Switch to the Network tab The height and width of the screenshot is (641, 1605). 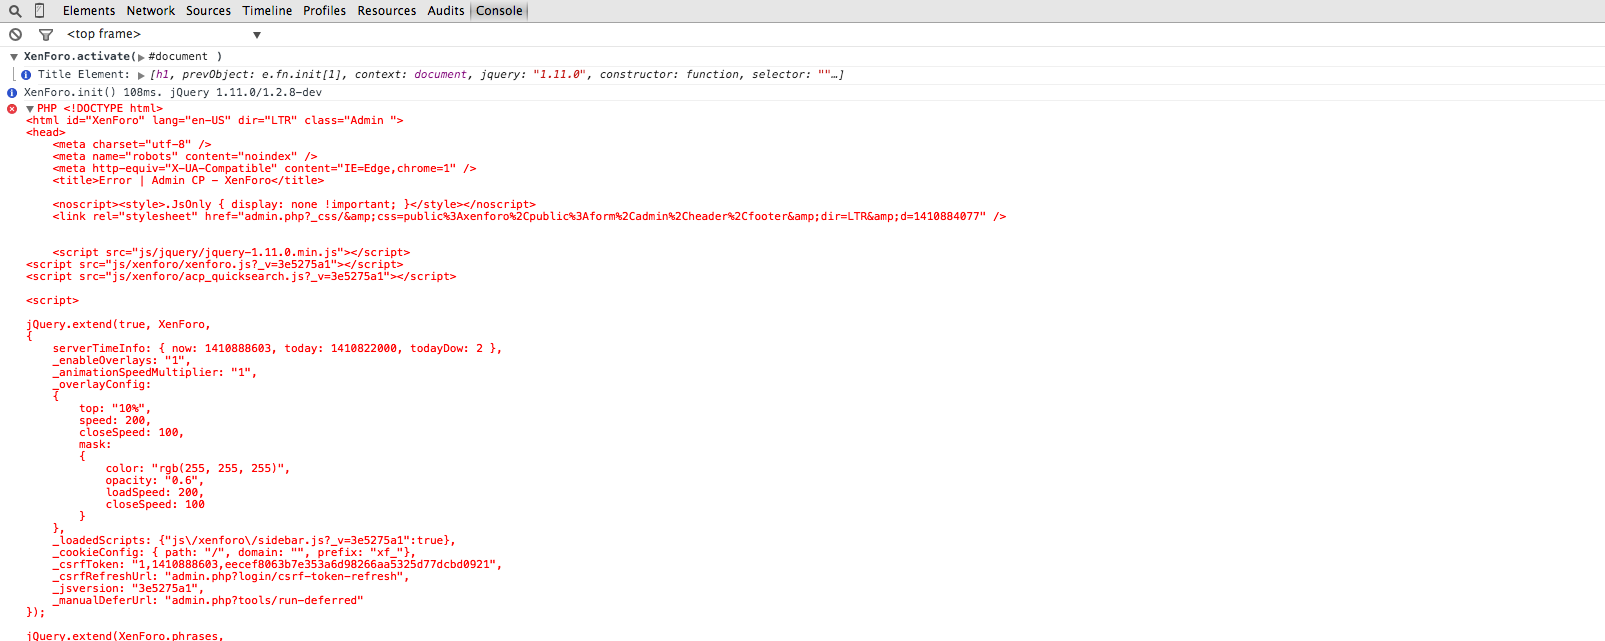click(x=151, y=11)
